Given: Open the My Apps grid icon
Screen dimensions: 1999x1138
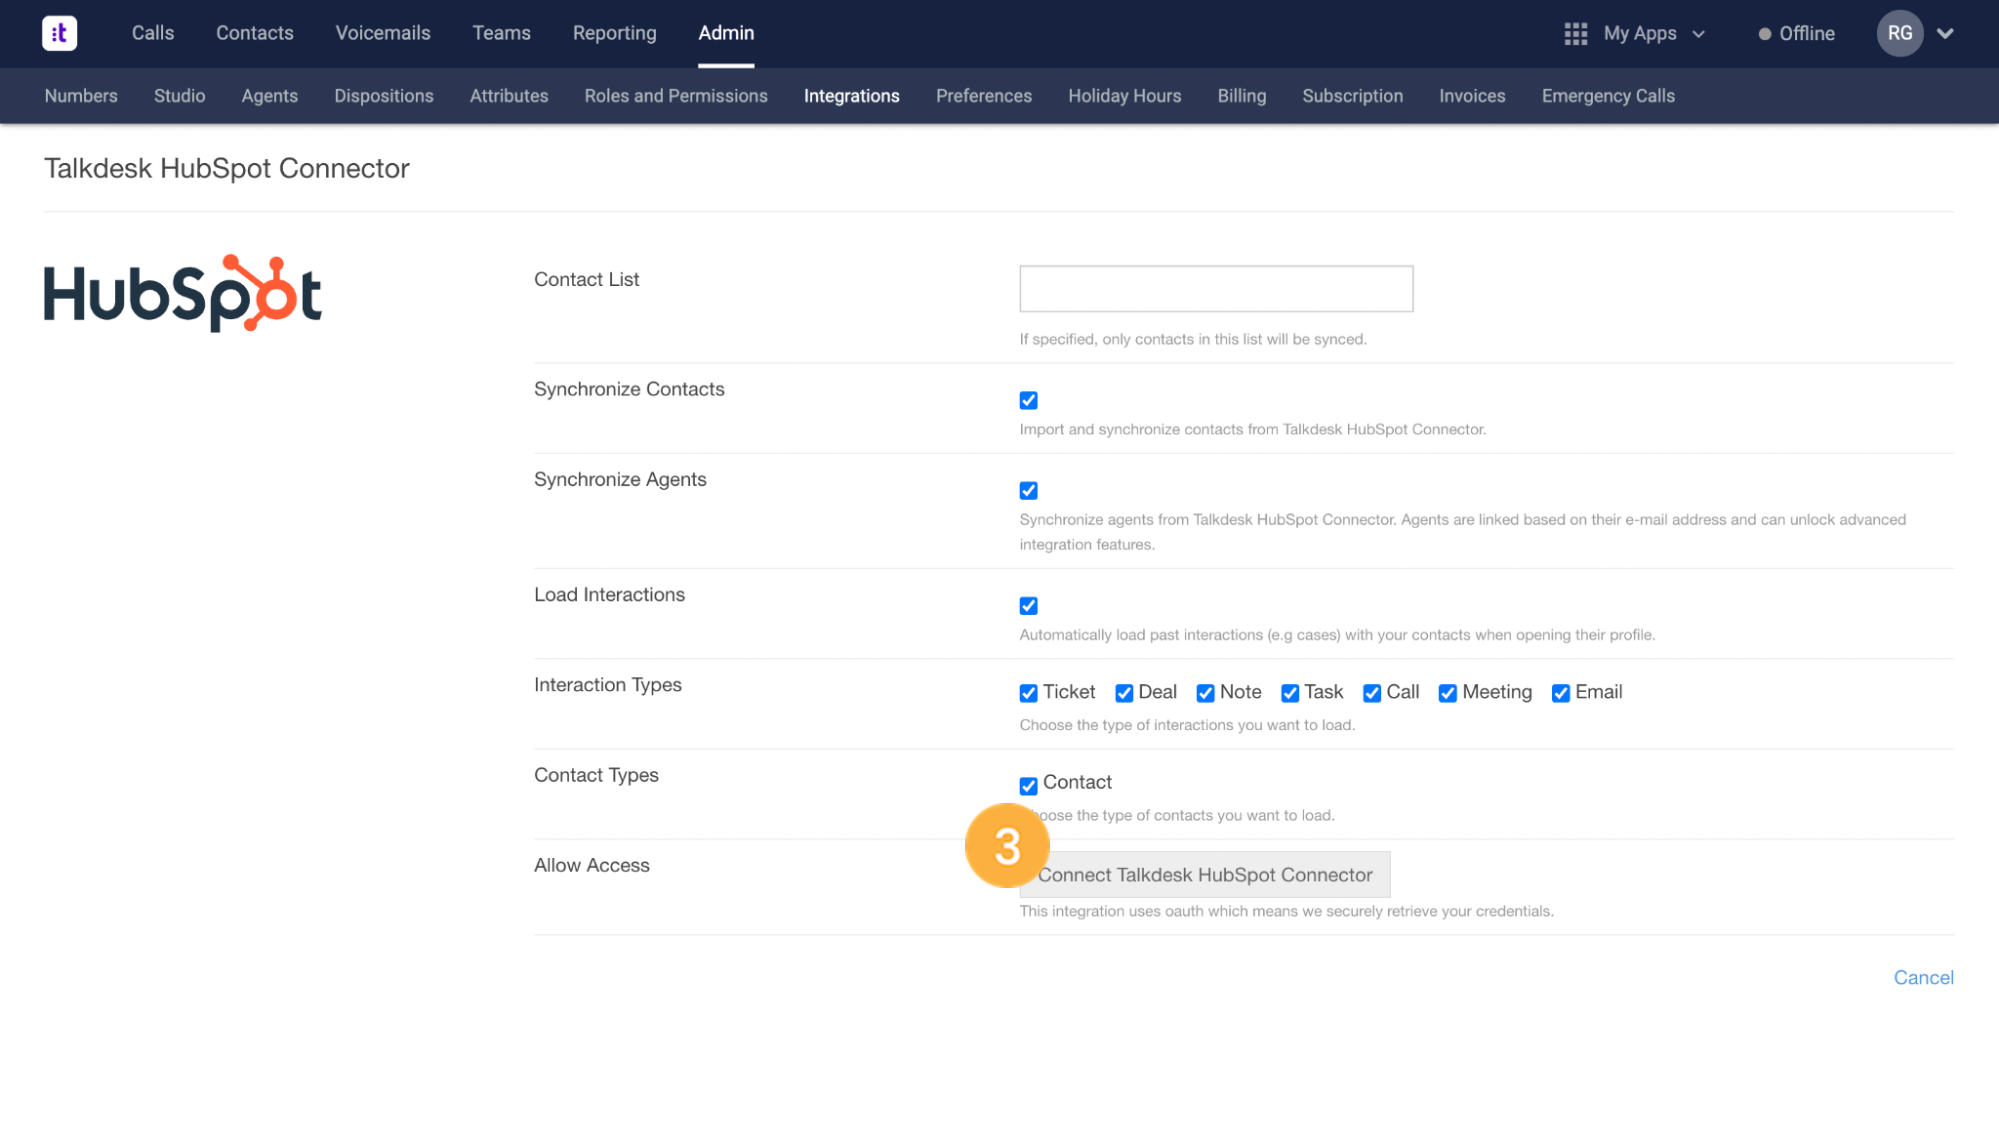Looking at the screenshot, I should coord(1576,34).
